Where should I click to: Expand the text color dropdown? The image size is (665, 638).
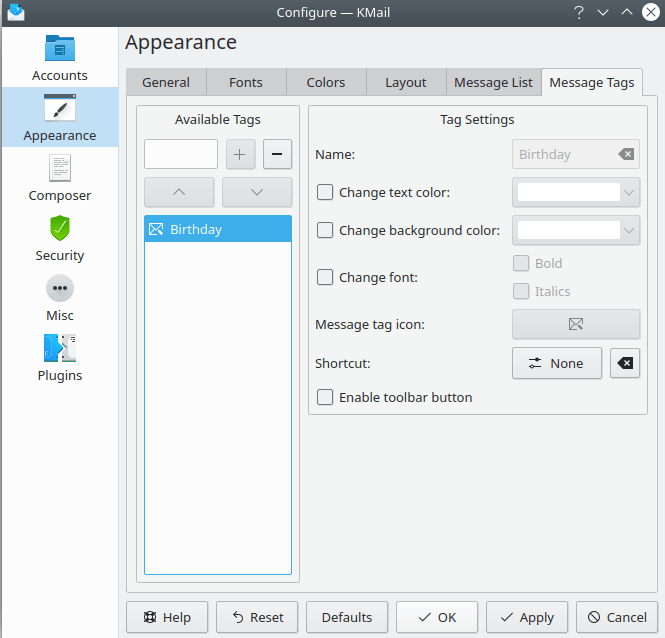[x=629, y=192]
